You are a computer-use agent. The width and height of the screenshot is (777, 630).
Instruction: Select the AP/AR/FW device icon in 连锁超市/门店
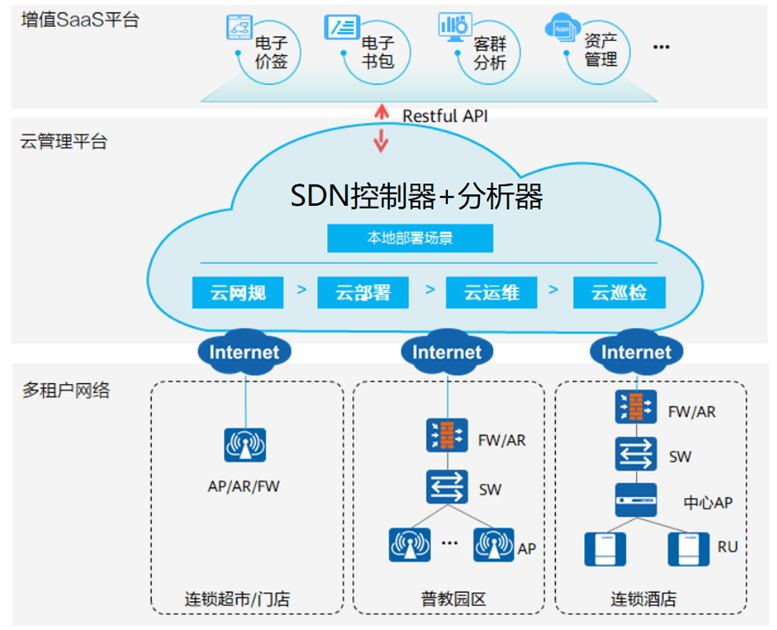pos(245,445)
